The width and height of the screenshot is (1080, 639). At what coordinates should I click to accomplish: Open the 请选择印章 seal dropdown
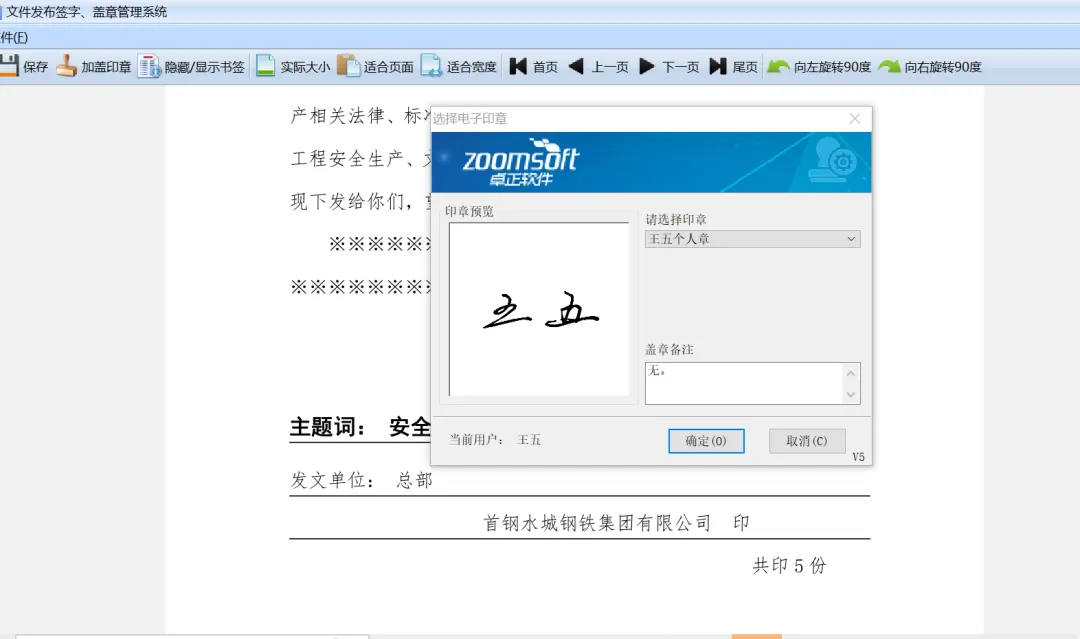coord(852,239)
